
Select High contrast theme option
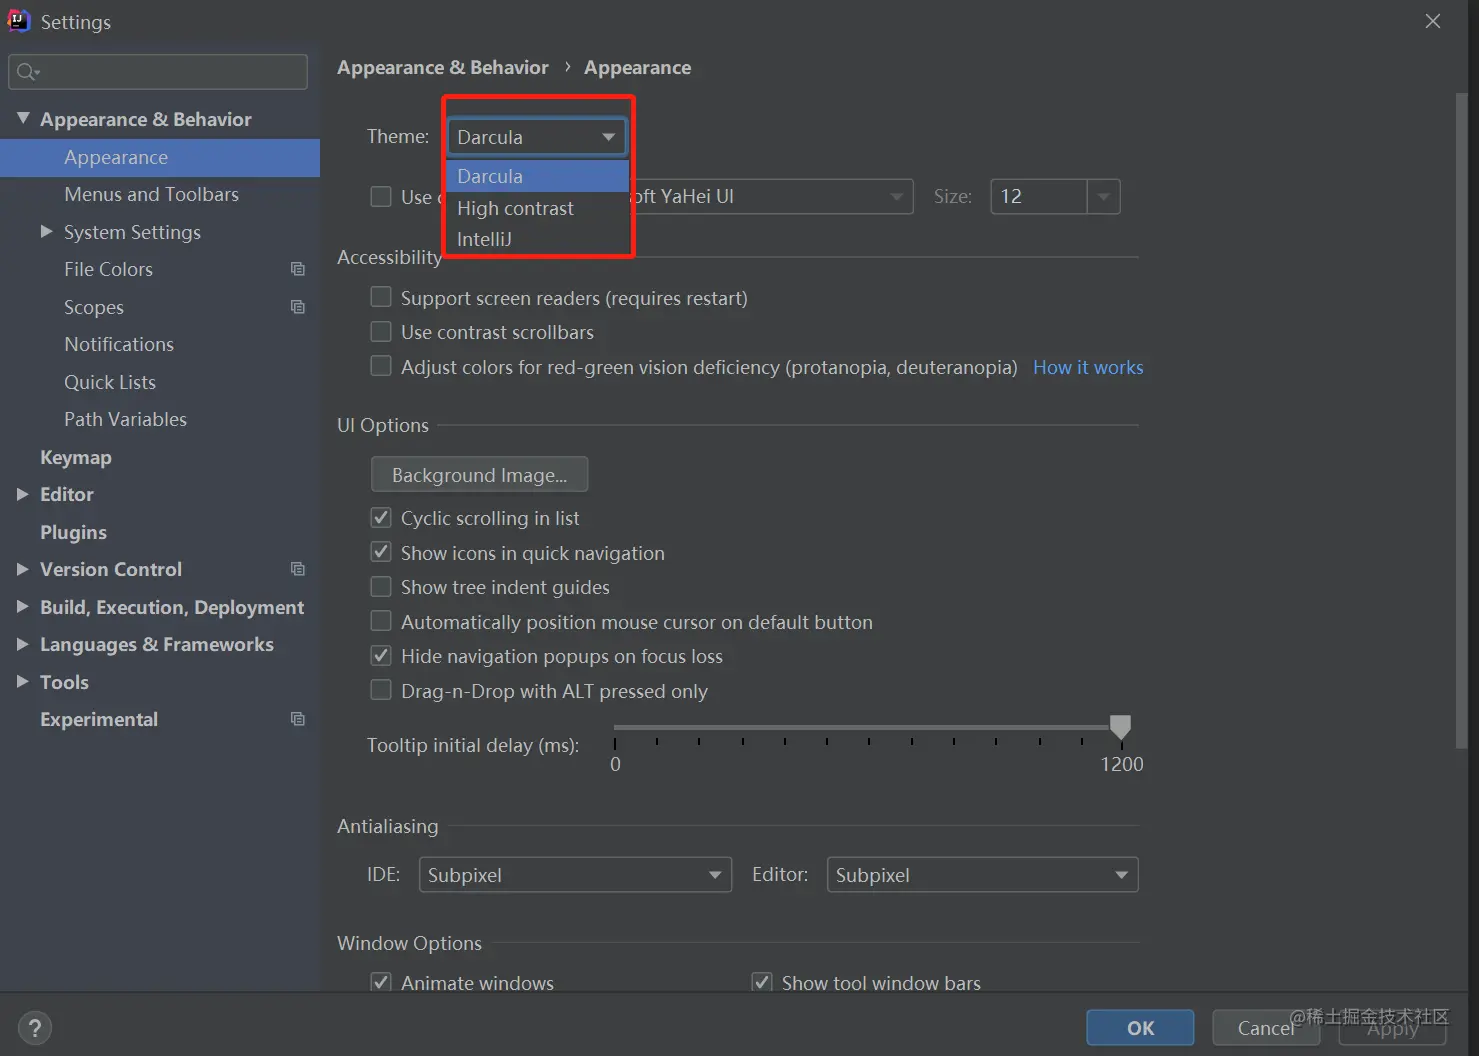[538, 208]
